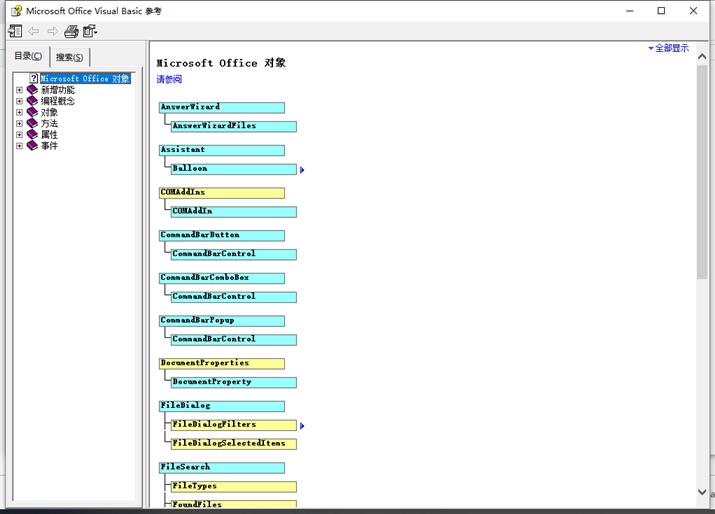
Task: Click the content scrollbar down arrow
Action: pos(702,492)
